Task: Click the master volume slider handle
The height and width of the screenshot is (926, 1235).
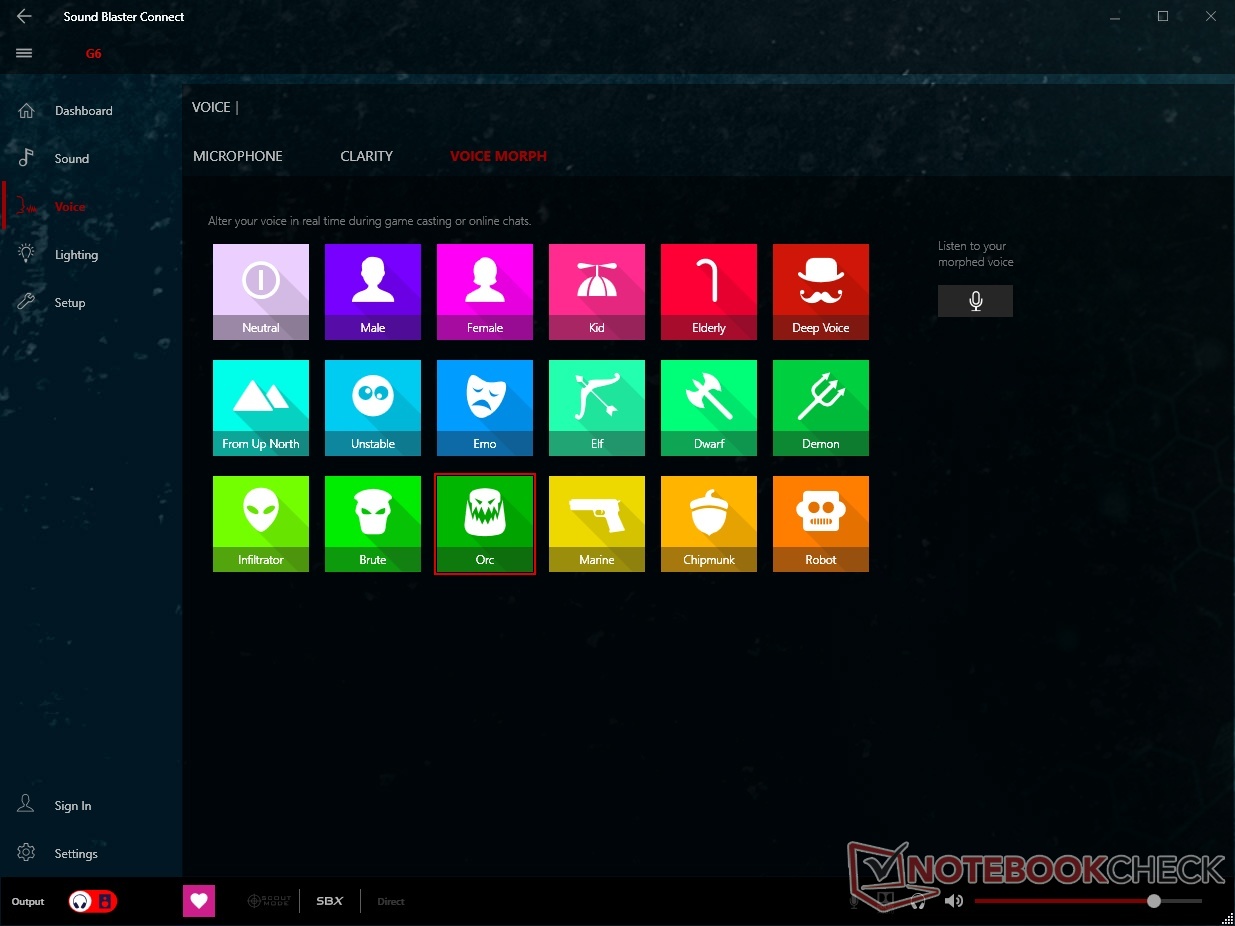Action: point(1154,901)
